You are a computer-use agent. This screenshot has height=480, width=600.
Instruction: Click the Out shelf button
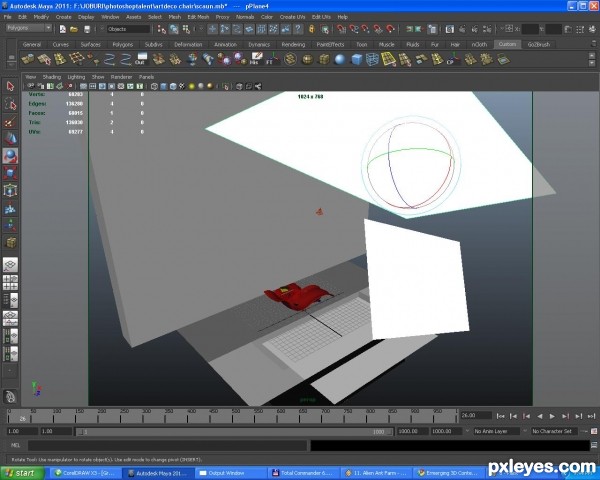coord(142,59)
